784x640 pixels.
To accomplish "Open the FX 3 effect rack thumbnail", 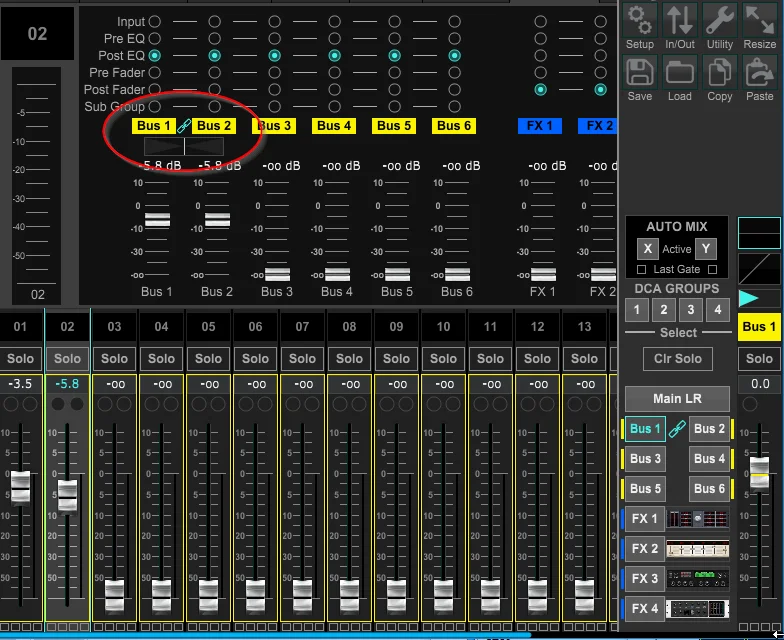I will click(x=698, y=579).
